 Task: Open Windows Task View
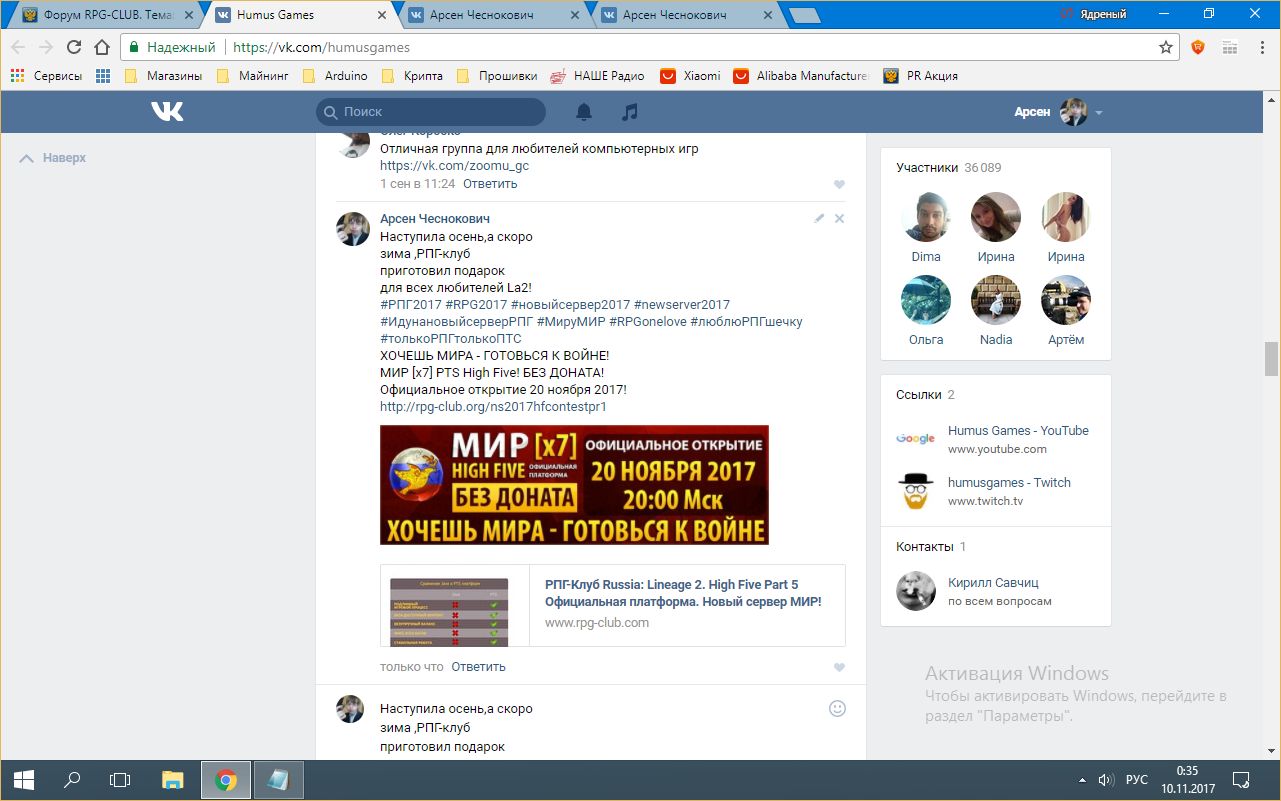coord(120,779)
